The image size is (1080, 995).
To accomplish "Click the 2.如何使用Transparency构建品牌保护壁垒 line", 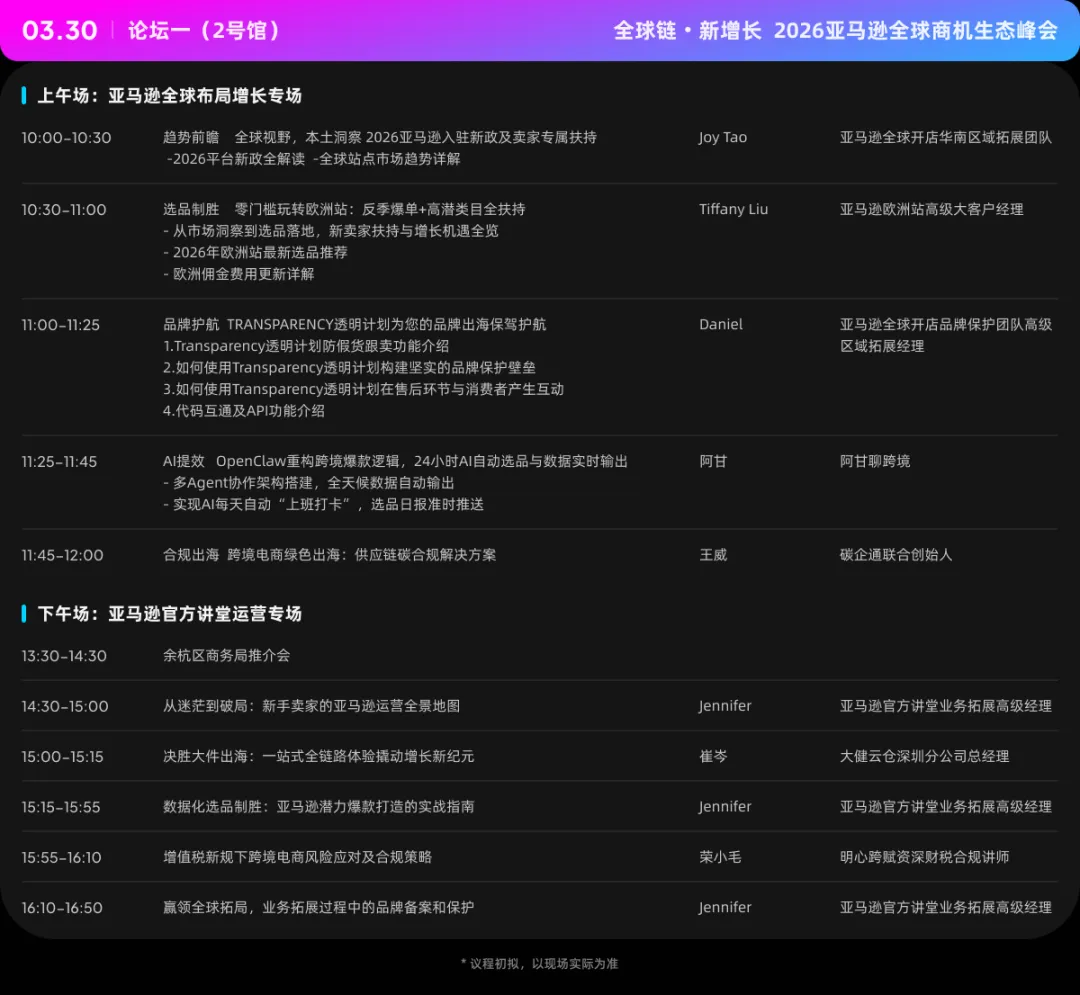I will click(x=349, y=368).
